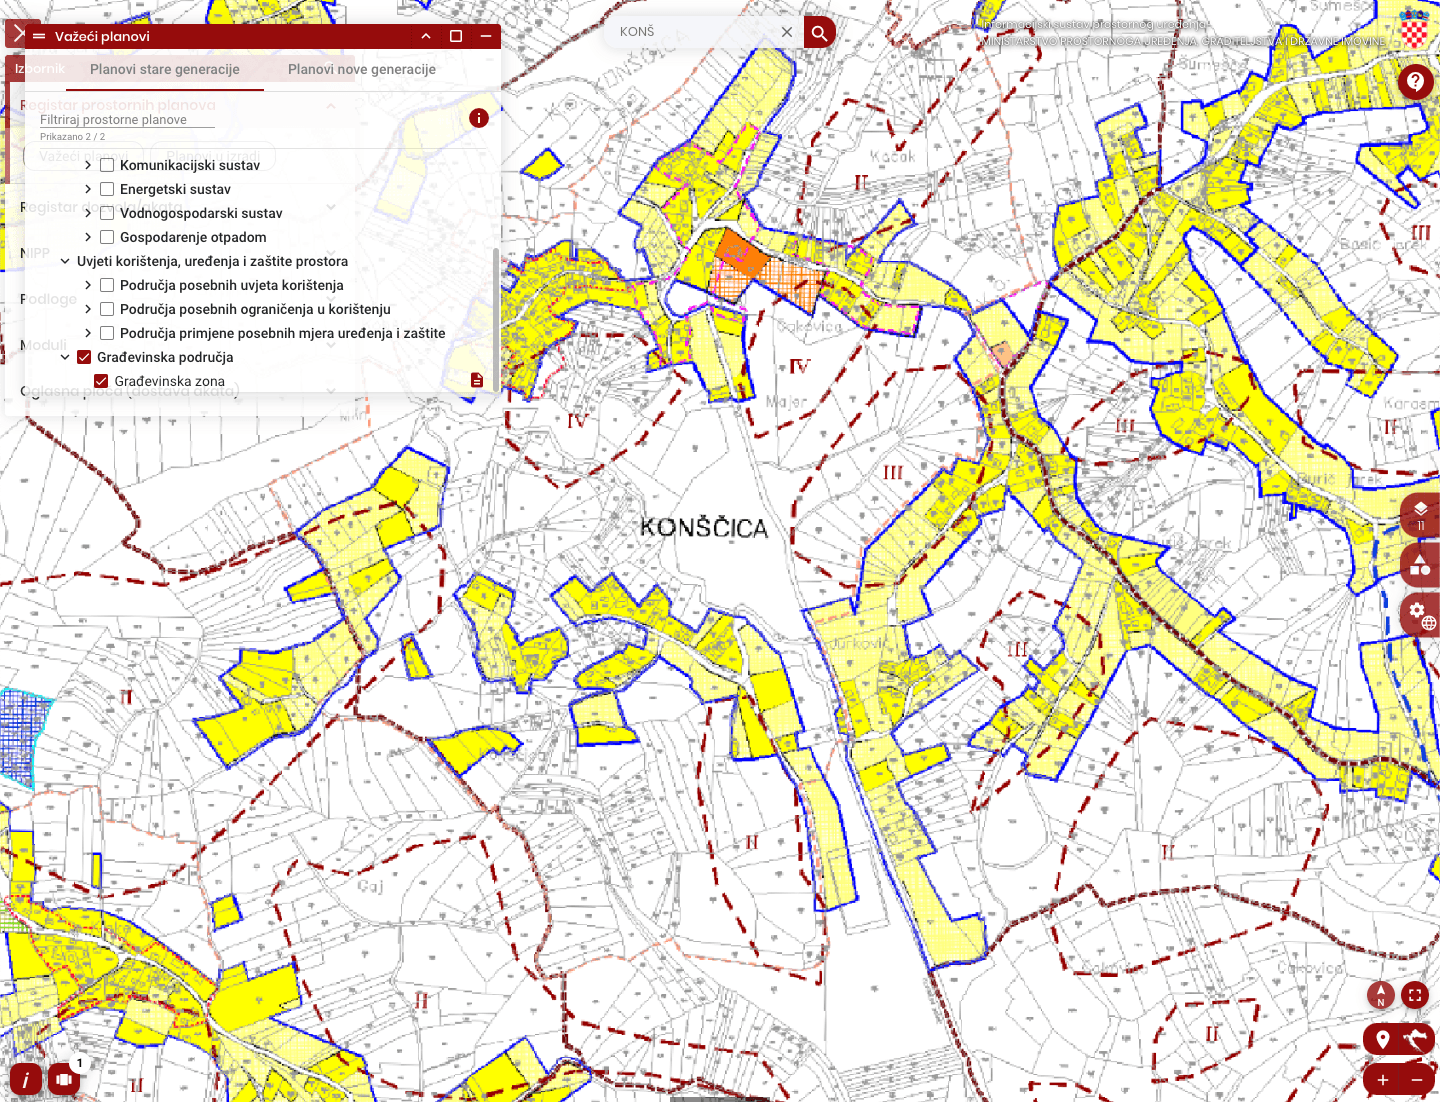Open the map settings gear-globe button

click(1421, 615)
